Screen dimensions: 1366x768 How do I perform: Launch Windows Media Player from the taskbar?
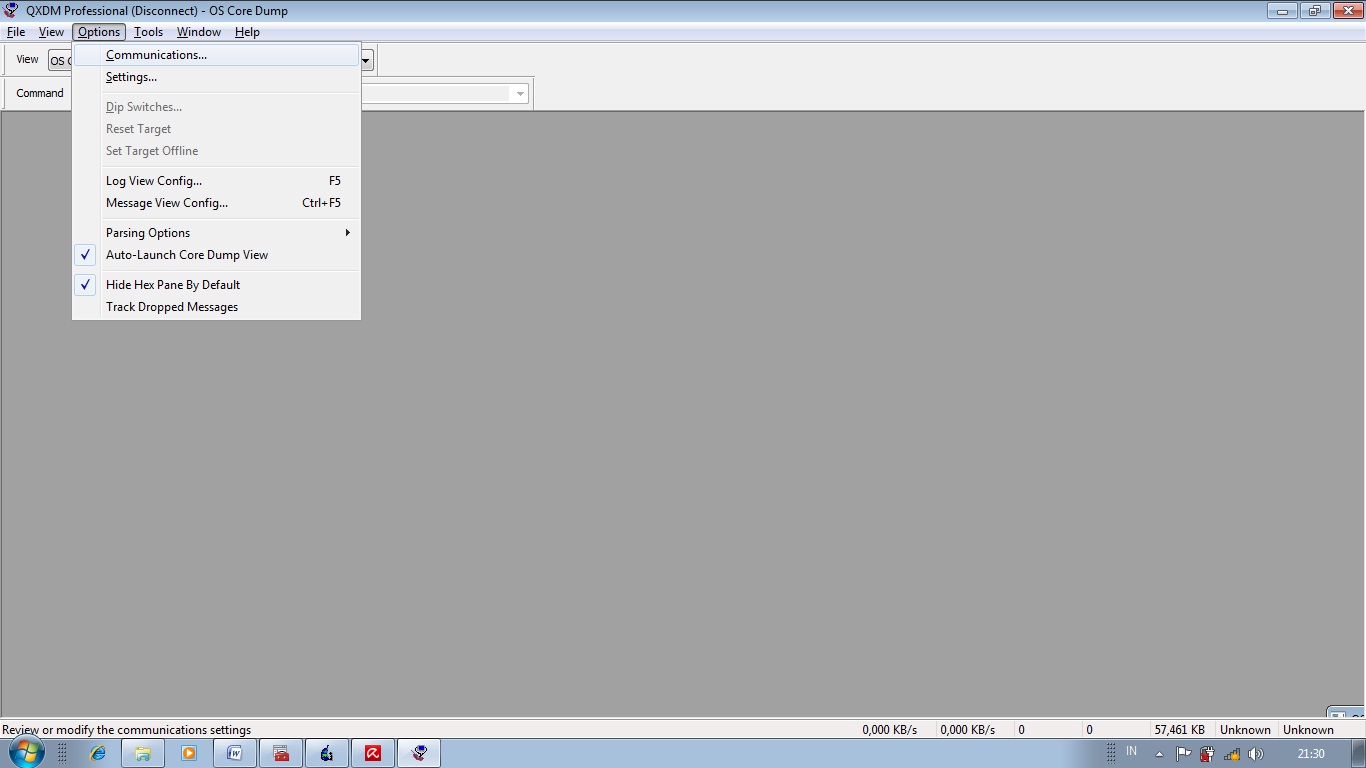[x=189, y=752]
